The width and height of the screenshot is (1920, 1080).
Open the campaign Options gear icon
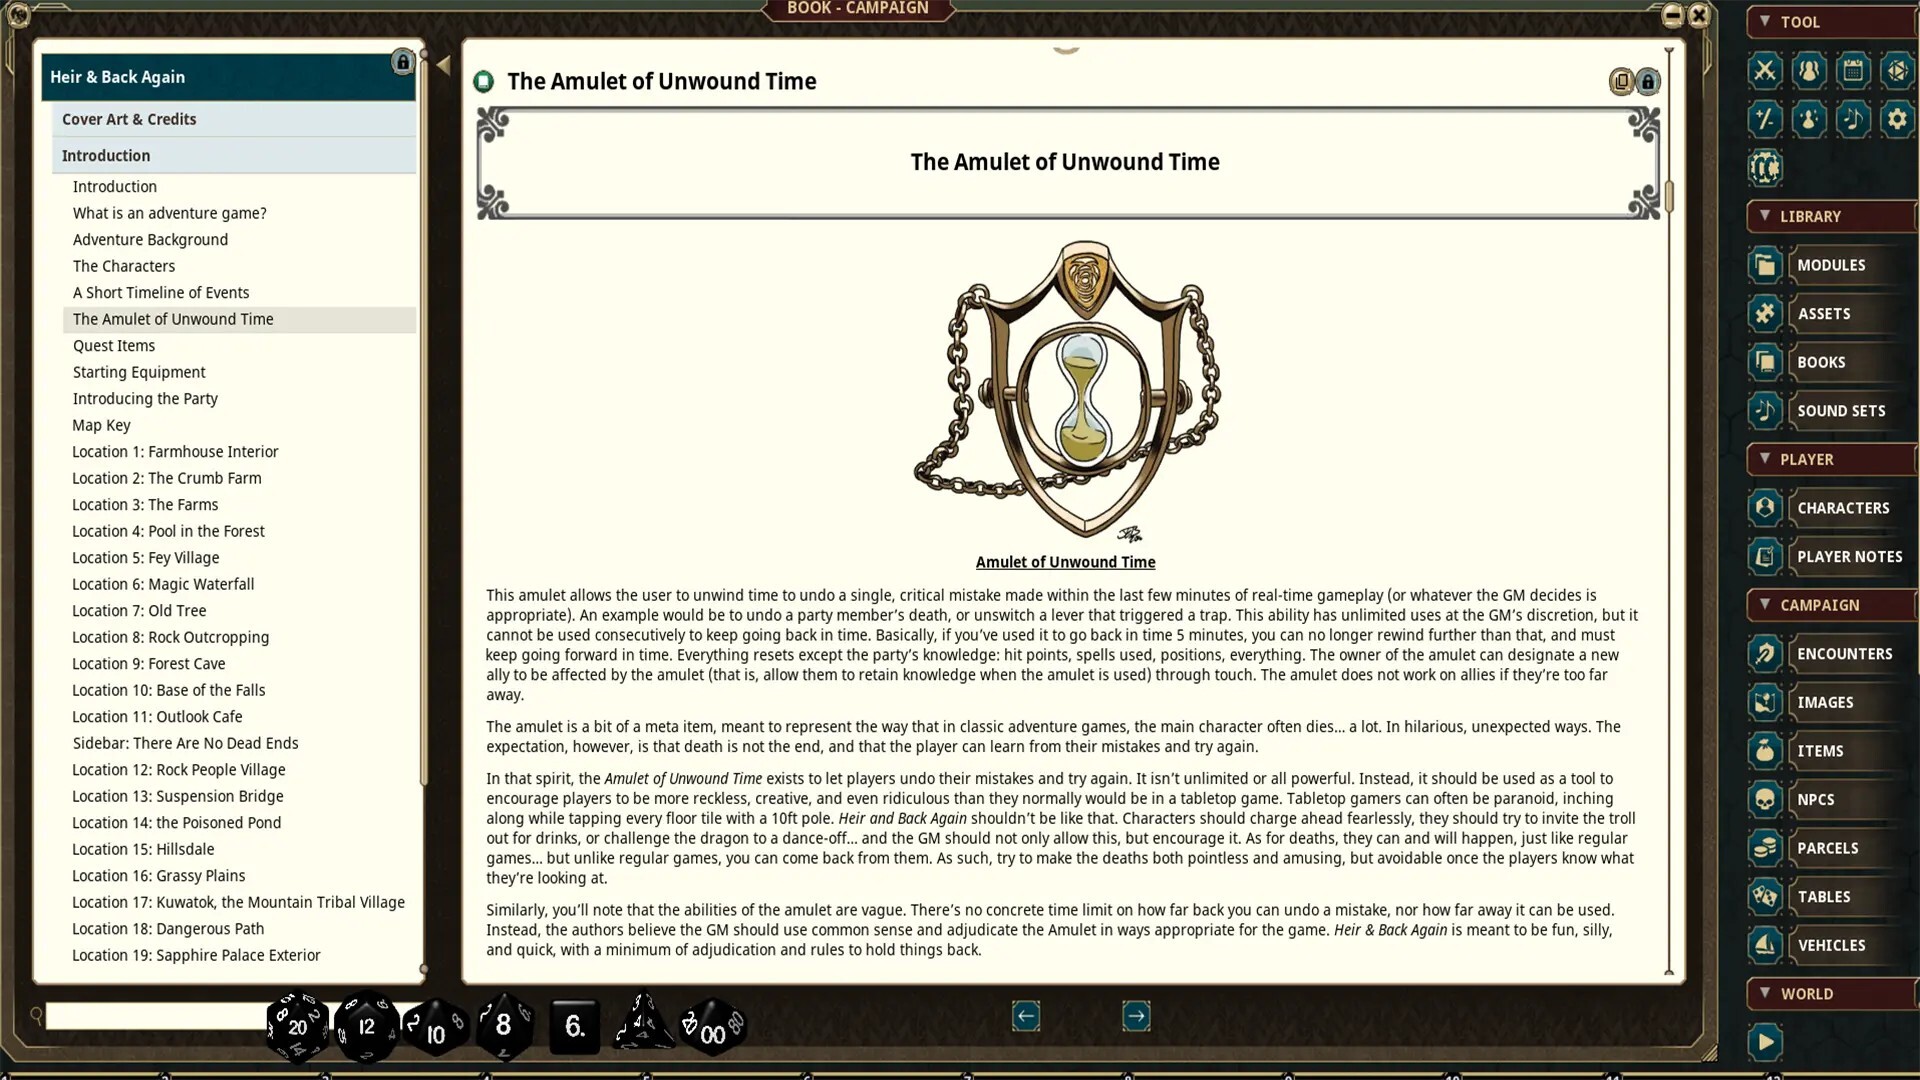coord(1898,119)
